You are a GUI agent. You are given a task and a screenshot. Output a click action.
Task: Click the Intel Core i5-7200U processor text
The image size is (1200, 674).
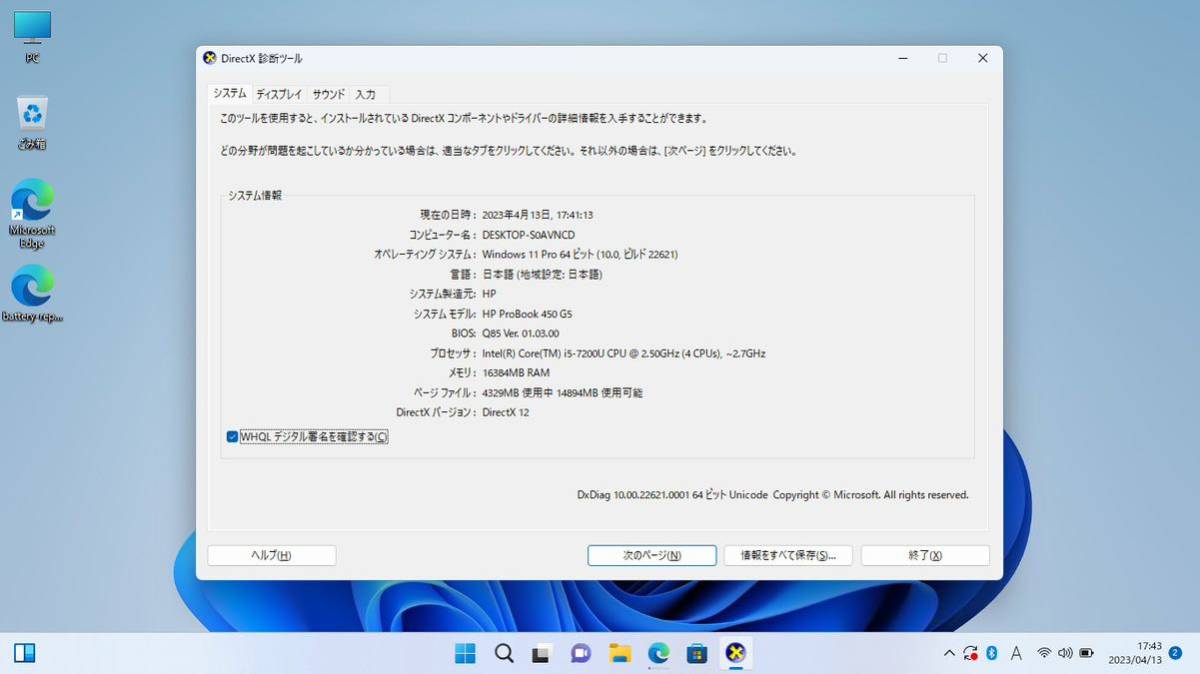[624, 353]
